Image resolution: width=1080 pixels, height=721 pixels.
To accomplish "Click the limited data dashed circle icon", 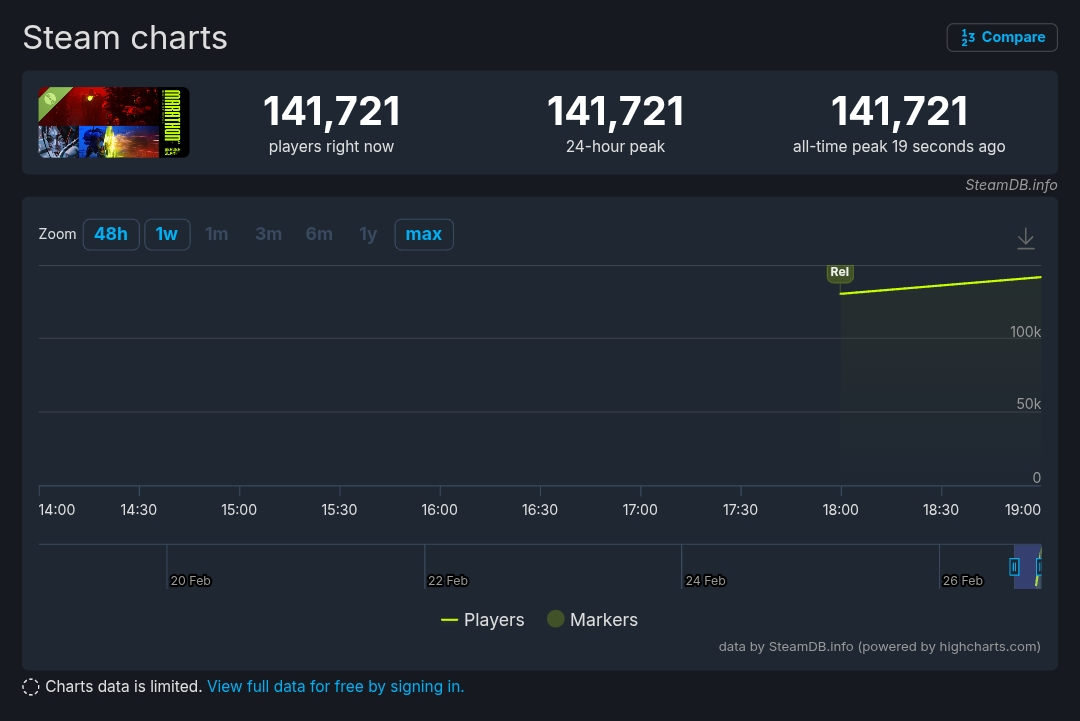I will pyautogui.click(x=30, y=687).
